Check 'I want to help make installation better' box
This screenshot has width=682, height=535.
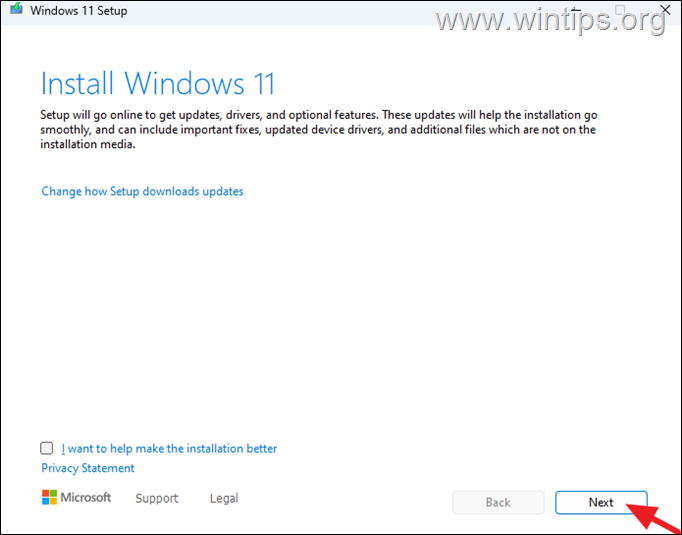[x=47, y=448]
